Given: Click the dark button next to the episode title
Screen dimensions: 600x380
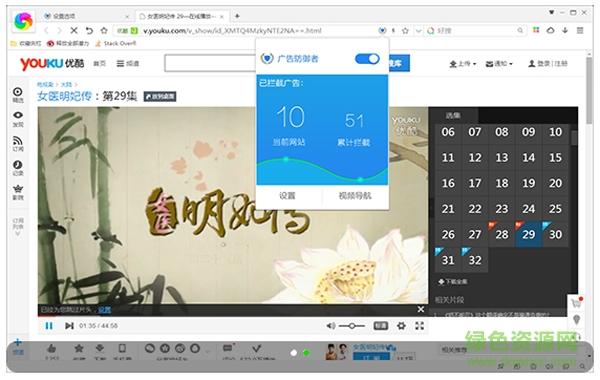Looking at the screenshot, I should point(160,96).
